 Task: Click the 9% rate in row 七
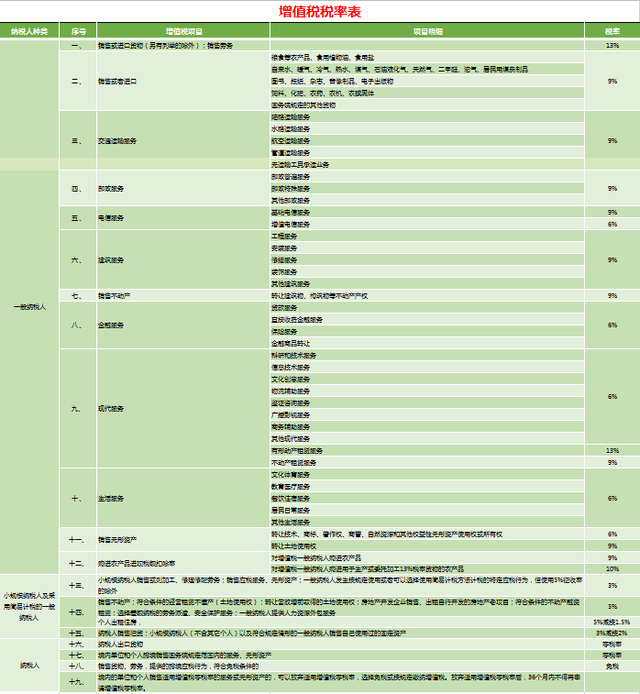613,296
